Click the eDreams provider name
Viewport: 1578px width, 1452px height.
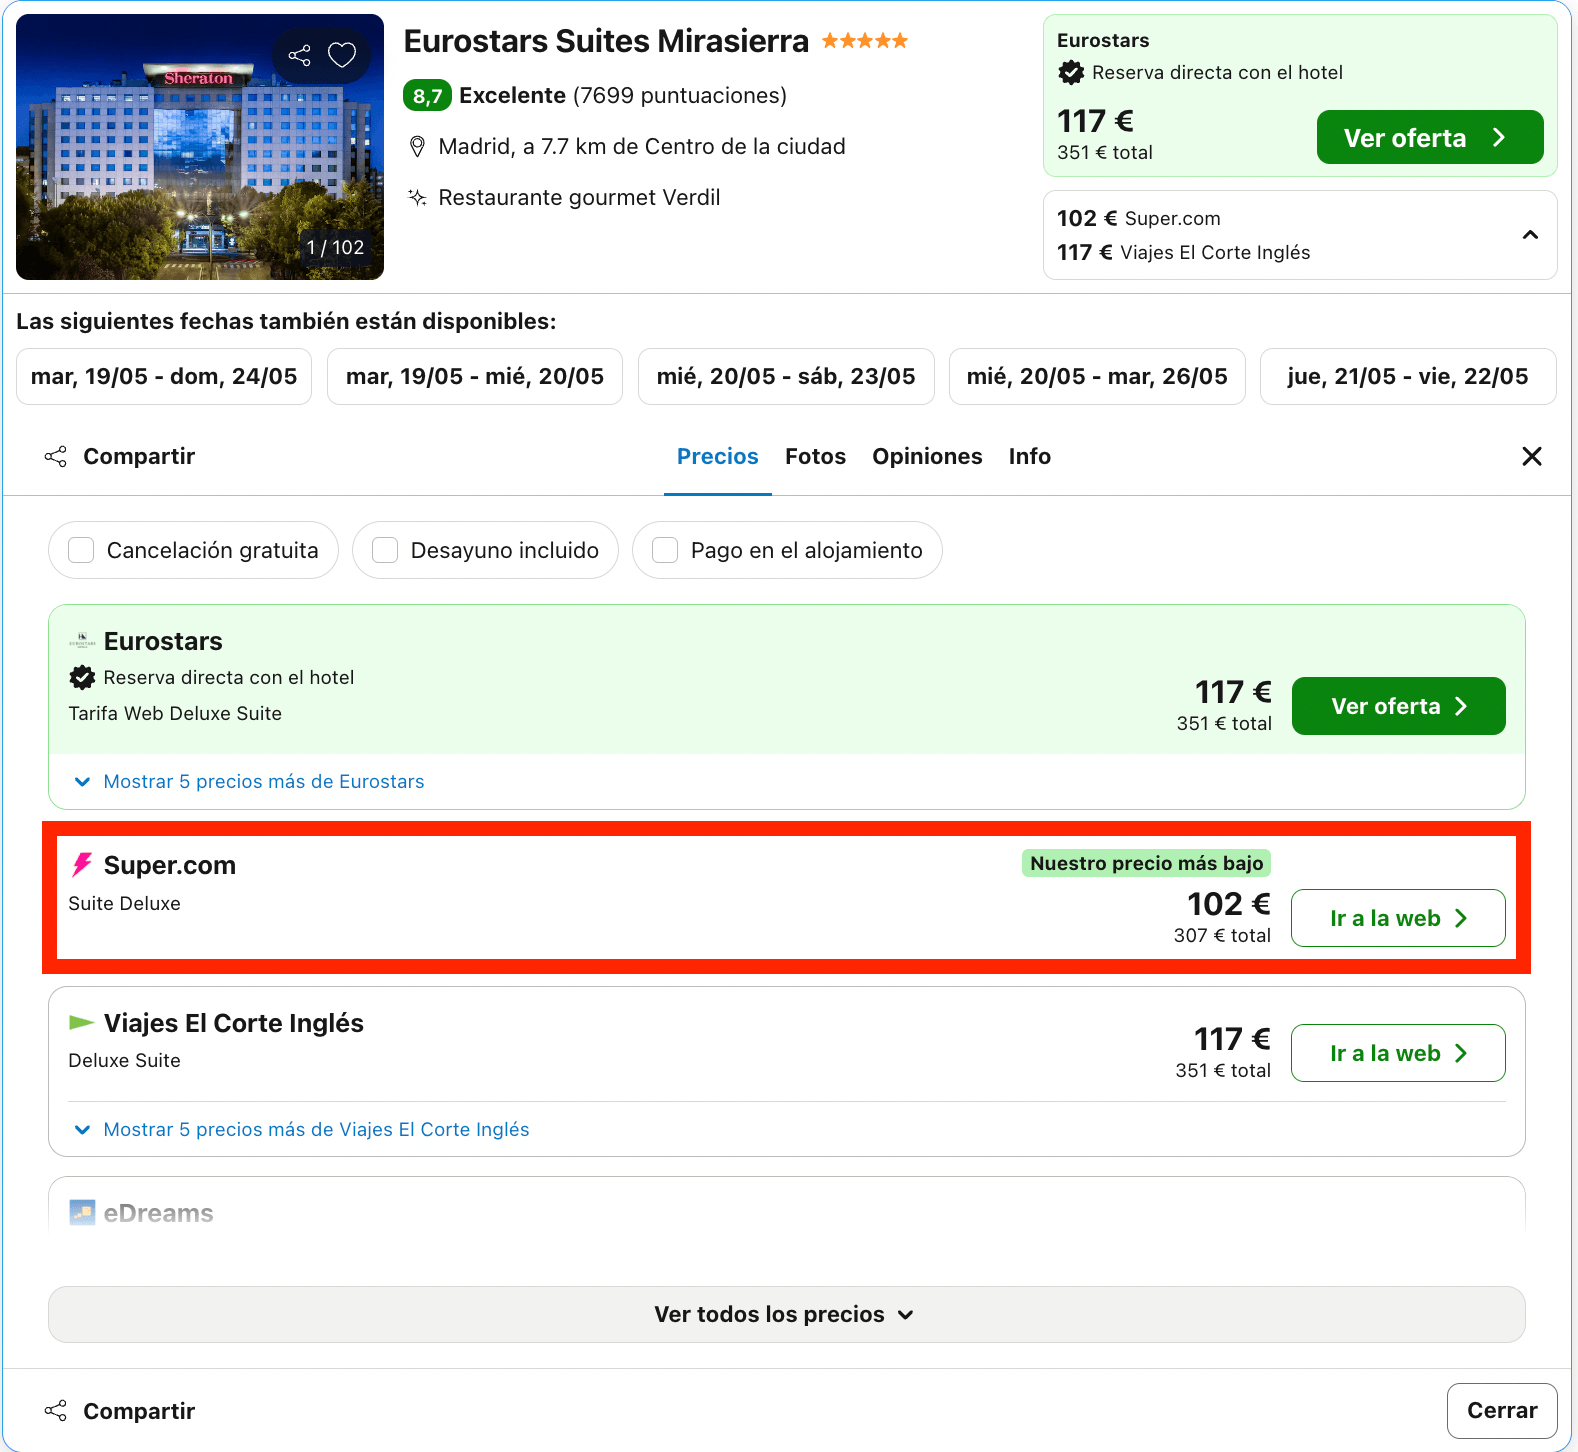coord(158,1213)
